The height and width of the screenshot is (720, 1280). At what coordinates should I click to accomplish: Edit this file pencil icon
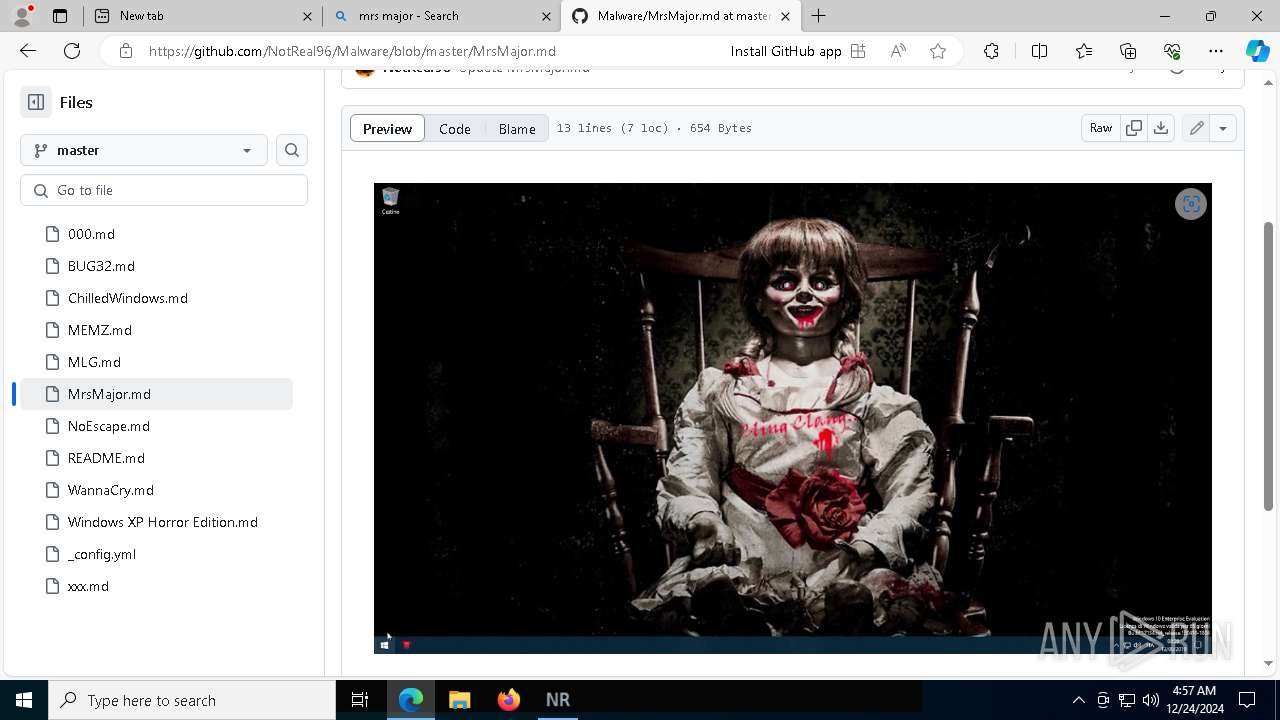click(1196, 128)
